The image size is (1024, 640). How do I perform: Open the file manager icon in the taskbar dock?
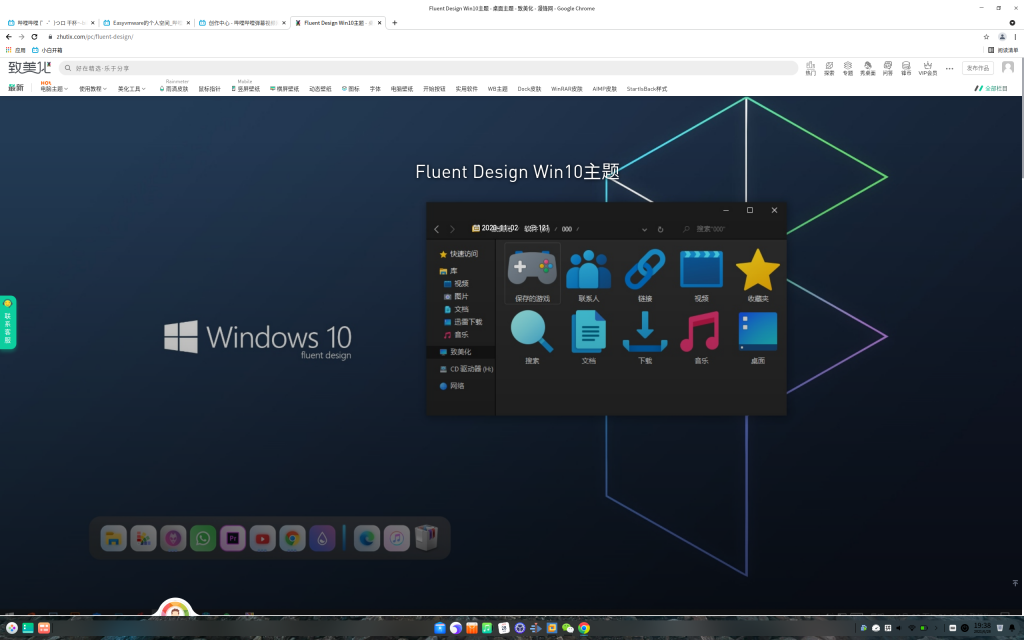[x=440, y=628]
